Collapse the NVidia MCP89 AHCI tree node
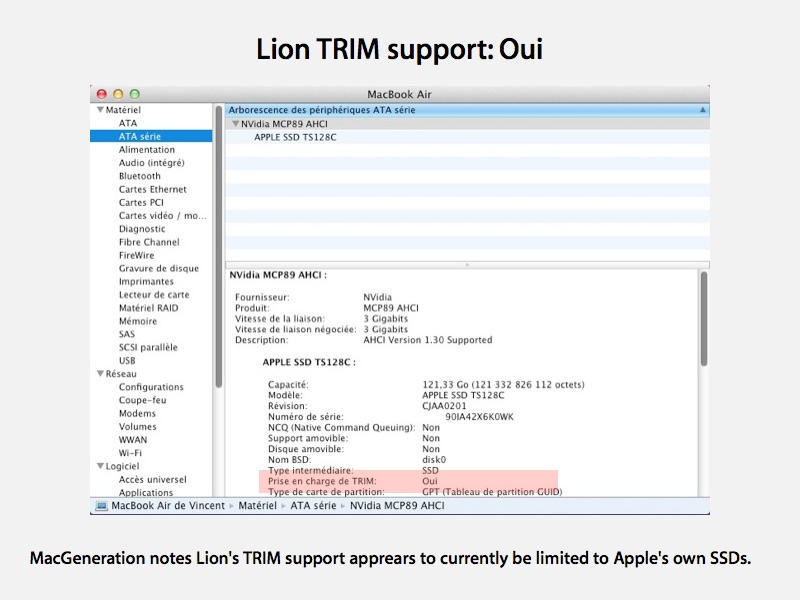 (x=235, y=124)
